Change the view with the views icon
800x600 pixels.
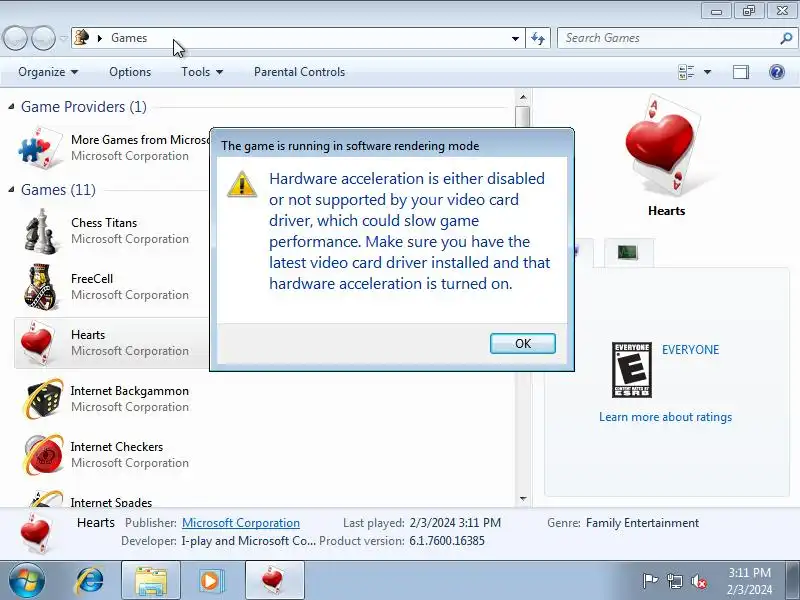pyautogui.click(x=686, y=72)
